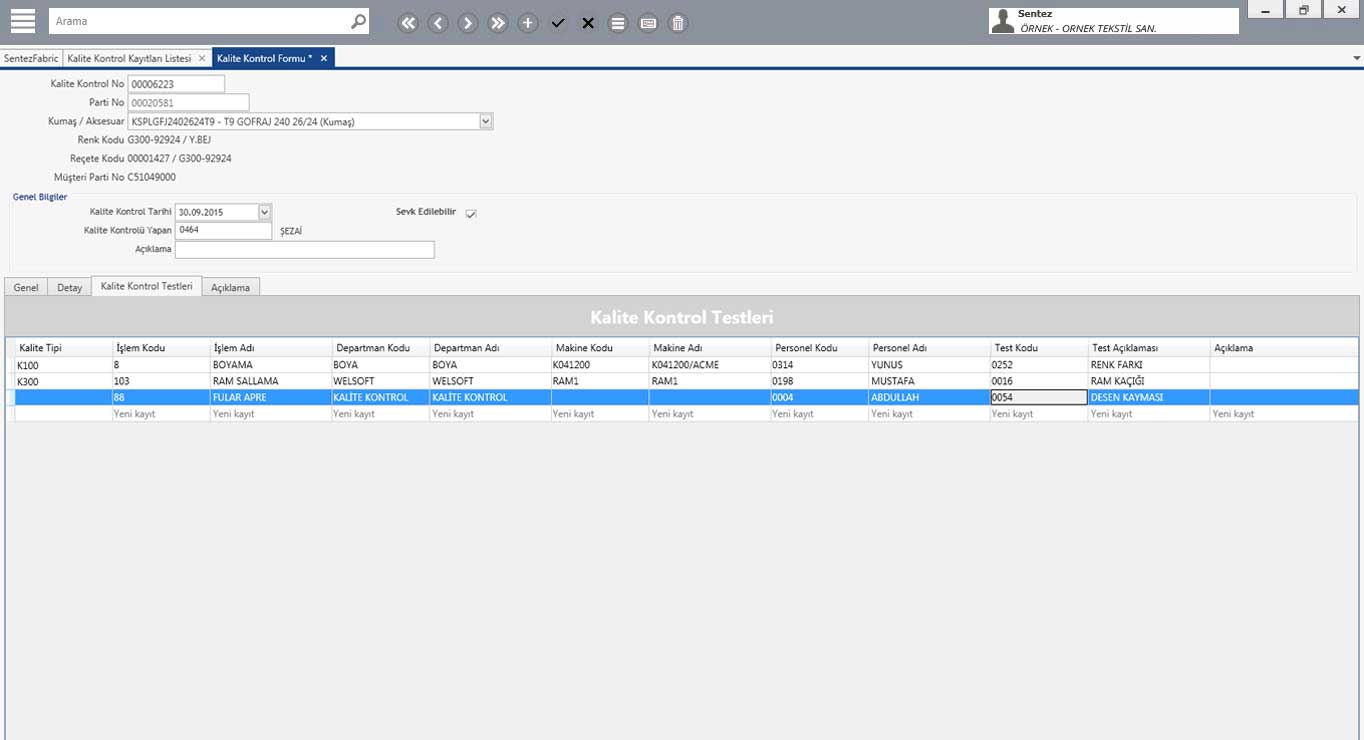Sort by İşlem Kodu column header
Screen dimensions: 1364x740
click(x=161, y=348)
